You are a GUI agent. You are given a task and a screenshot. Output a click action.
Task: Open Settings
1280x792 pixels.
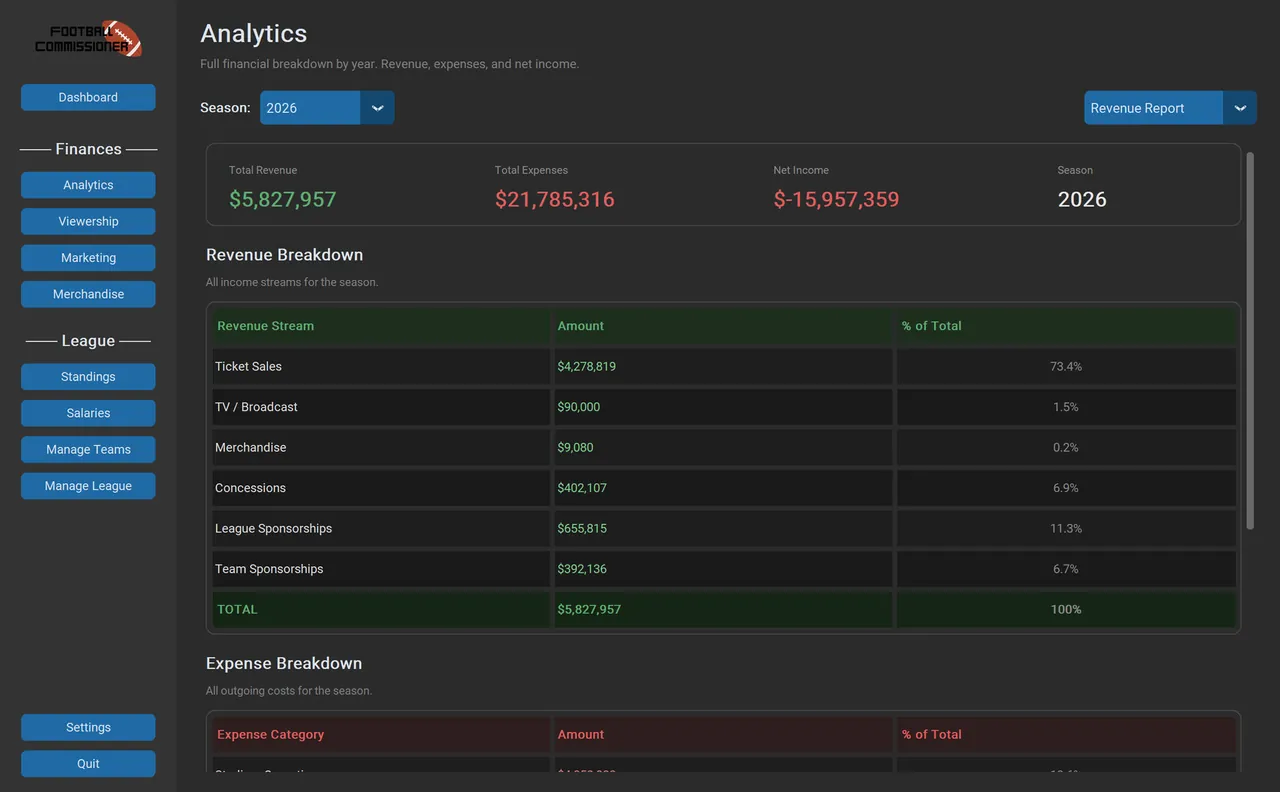[88, 727]
